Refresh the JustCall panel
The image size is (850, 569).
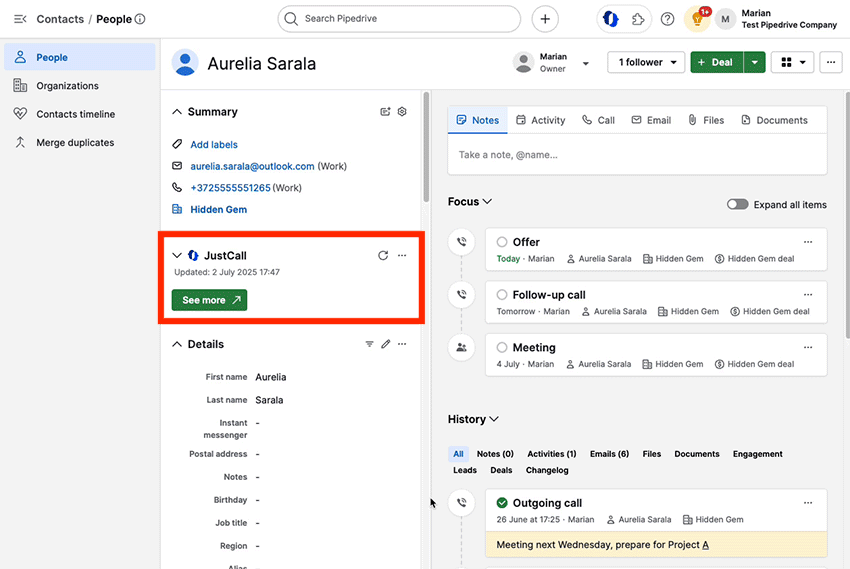pos(383,255)
